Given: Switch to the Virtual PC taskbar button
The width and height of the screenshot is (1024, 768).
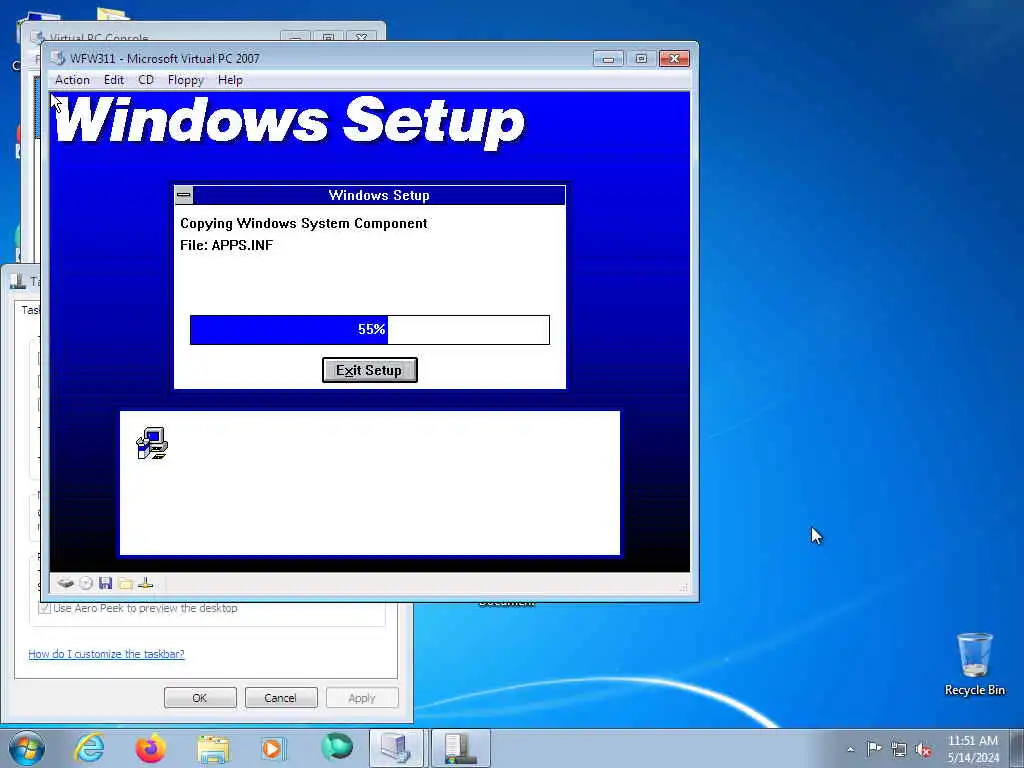Looking at the screenshot, I should click(x=397, y=748).
